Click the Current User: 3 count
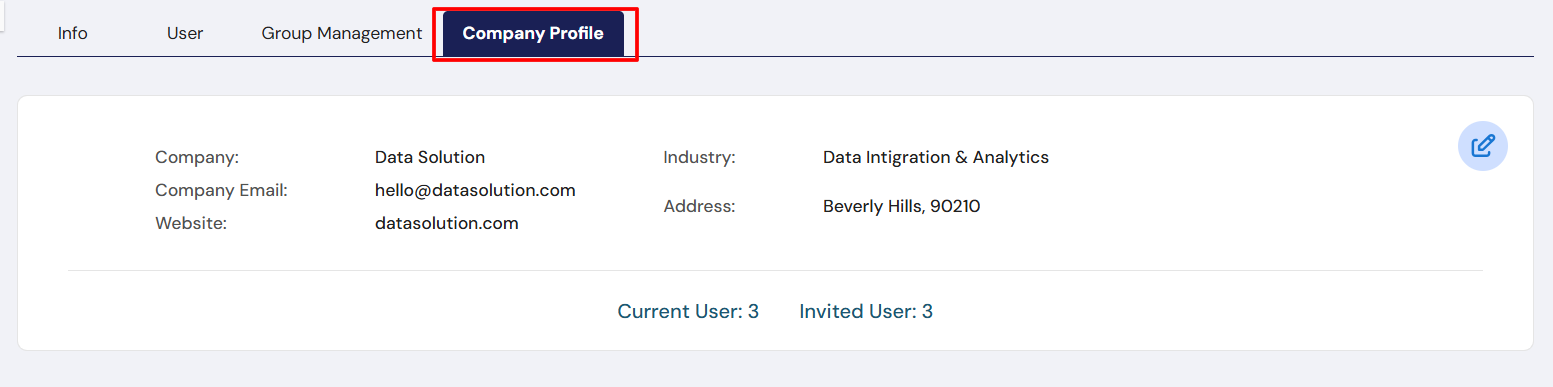The height and width of the screenshot is (387, 1553). (688, 311)
